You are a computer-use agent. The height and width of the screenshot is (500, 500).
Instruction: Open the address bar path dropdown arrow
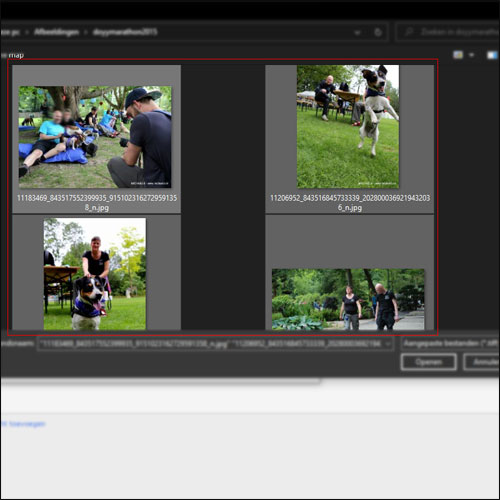(357, 33)
